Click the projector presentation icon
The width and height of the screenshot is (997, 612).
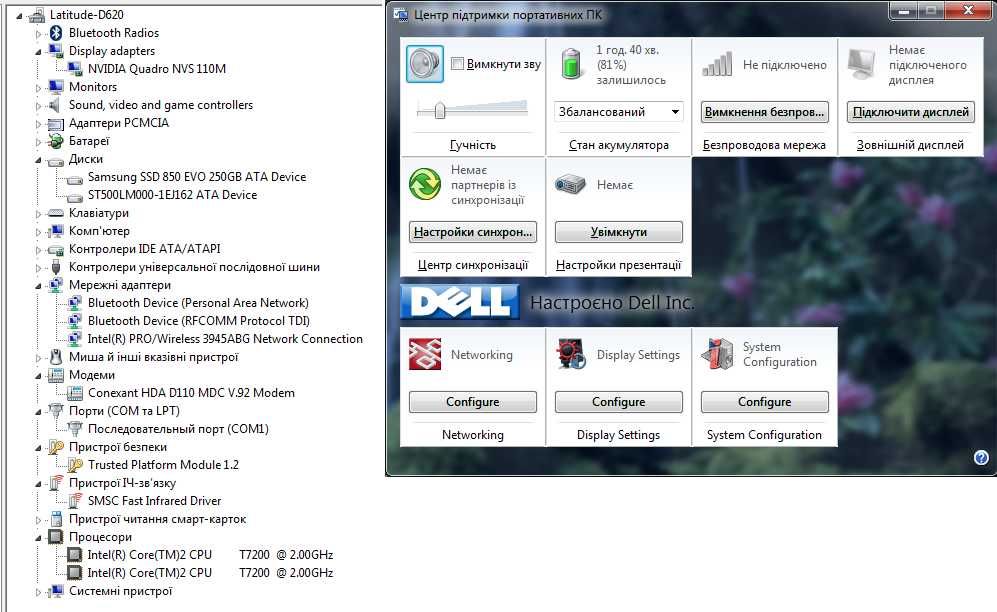tap(570, 185)
